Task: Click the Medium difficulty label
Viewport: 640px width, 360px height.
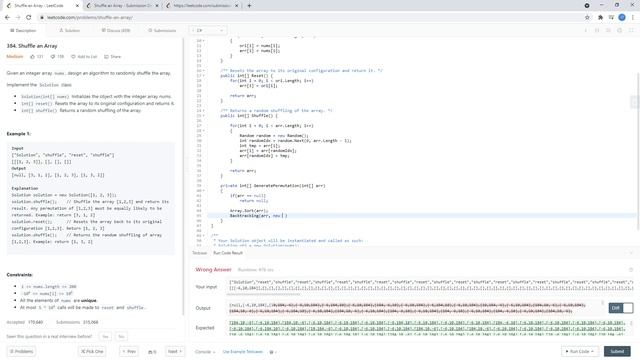Action: [x=15, y=57]
